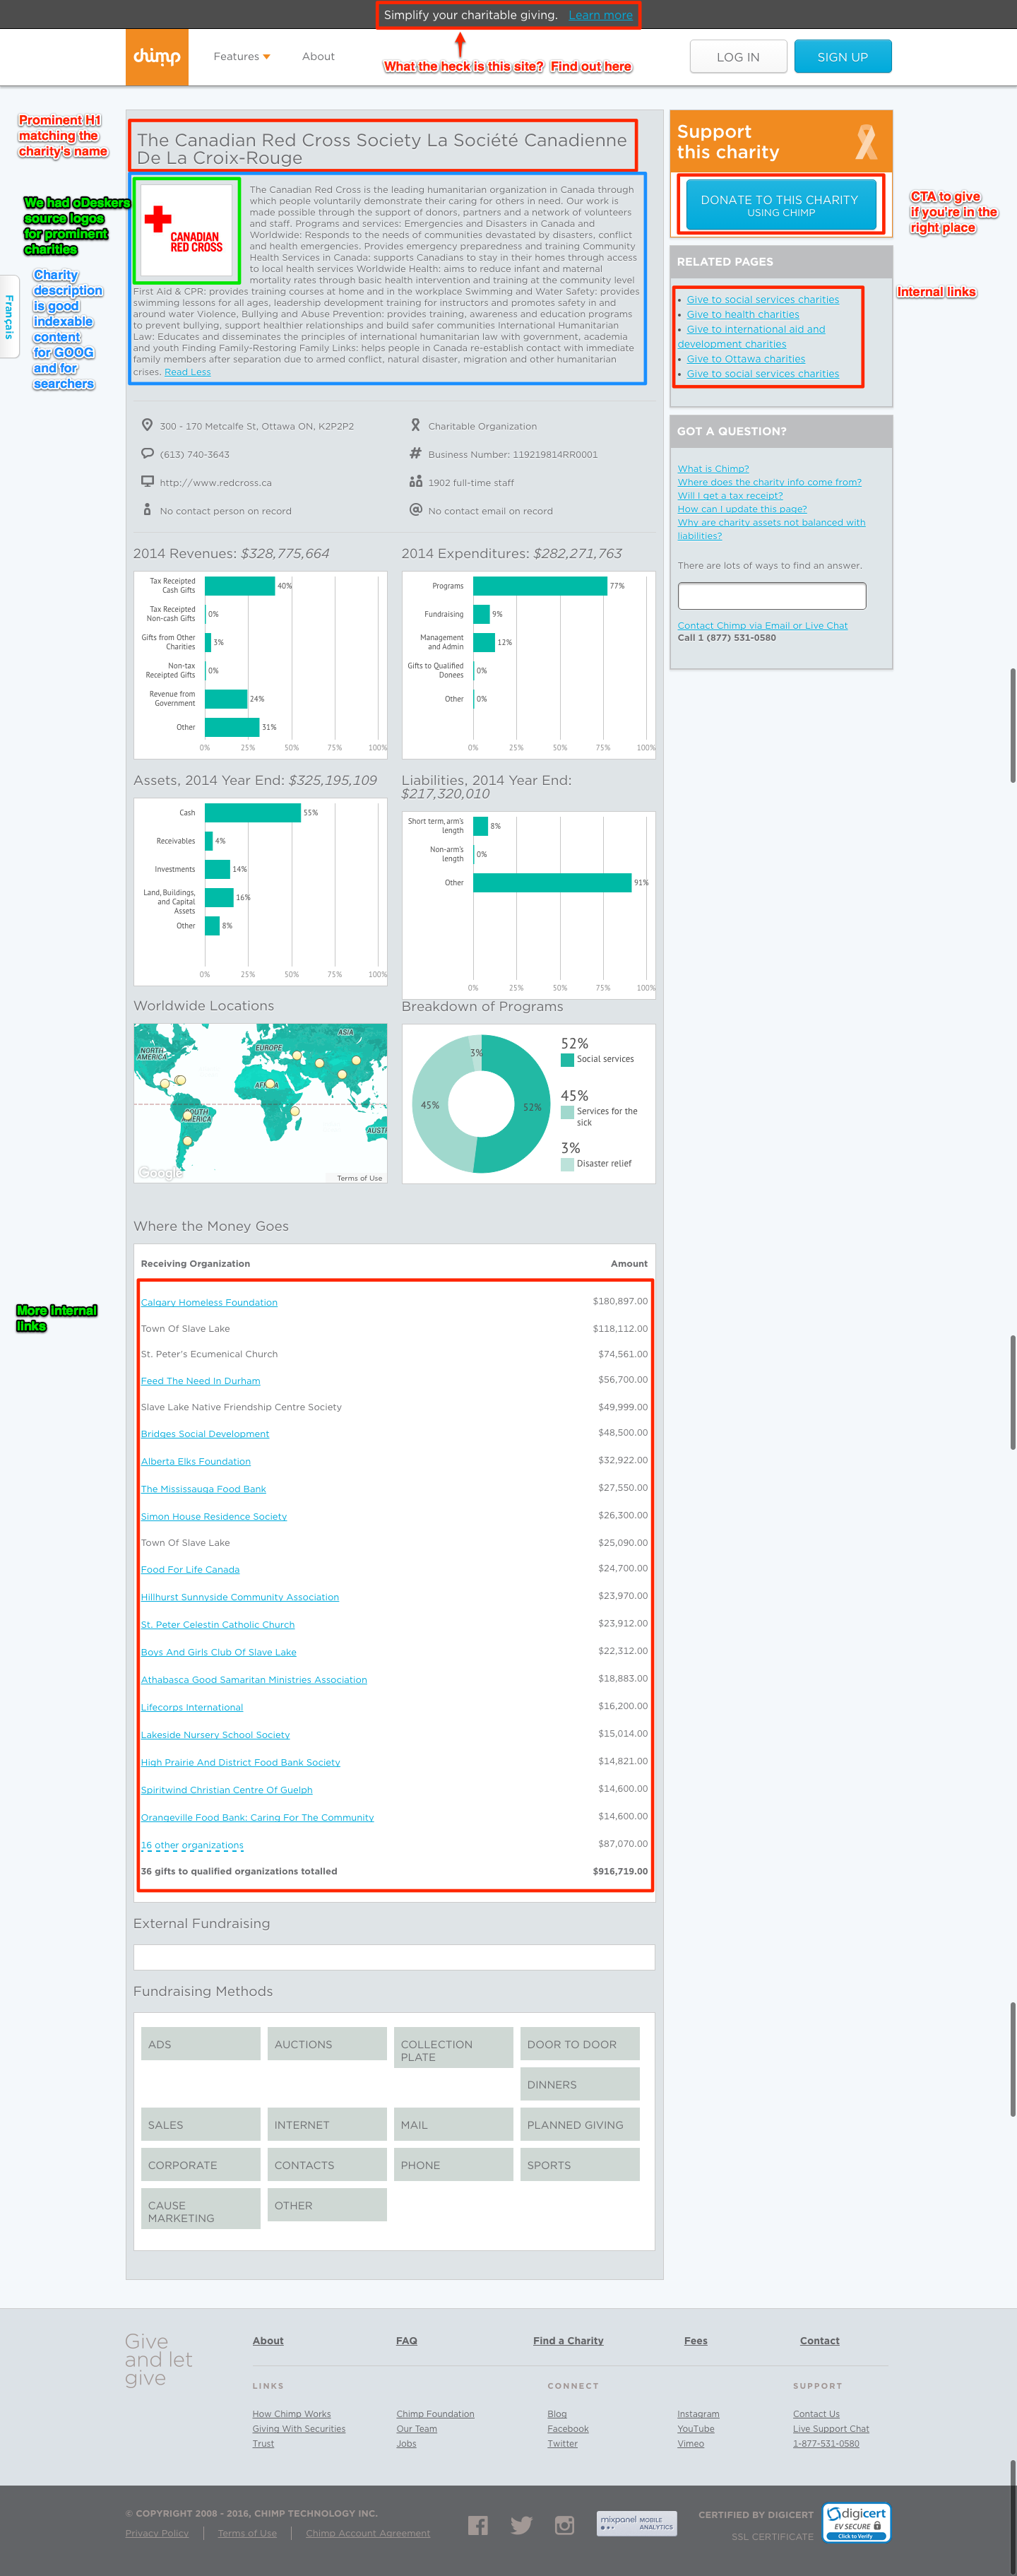Click the LOG IN button
The image size is (1017, 2576).
(x=738, y=57)
